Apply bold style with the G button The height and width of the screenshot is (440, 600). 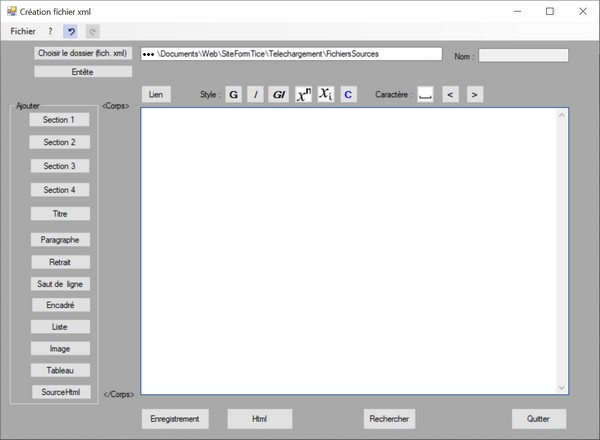233,95
